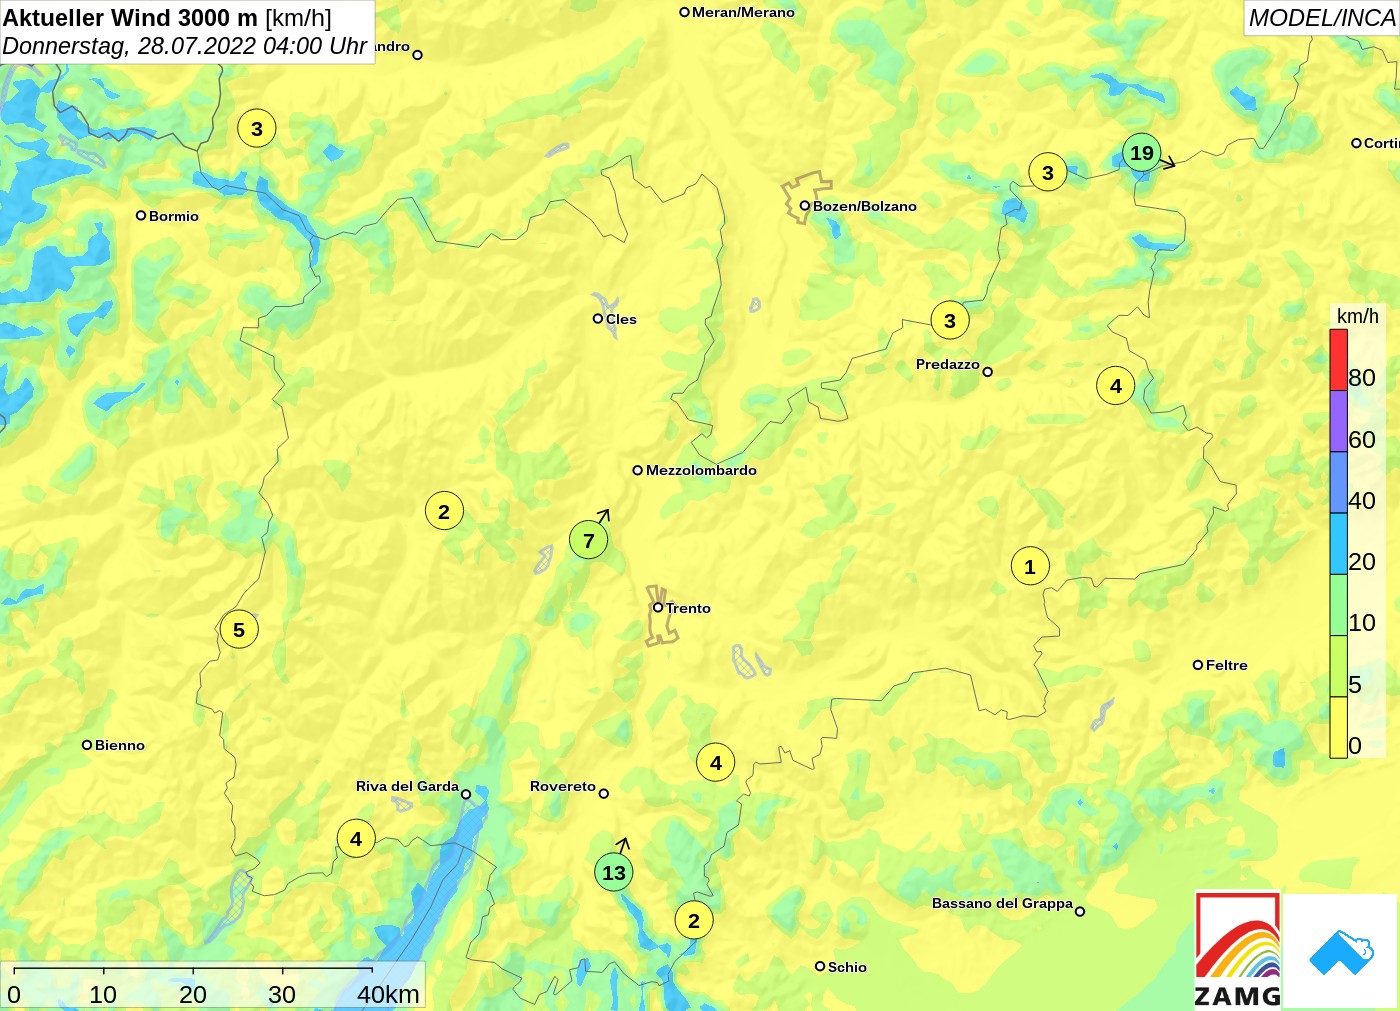
Task: Click the green 10 km/h legend color
Action: point(1338,604)
